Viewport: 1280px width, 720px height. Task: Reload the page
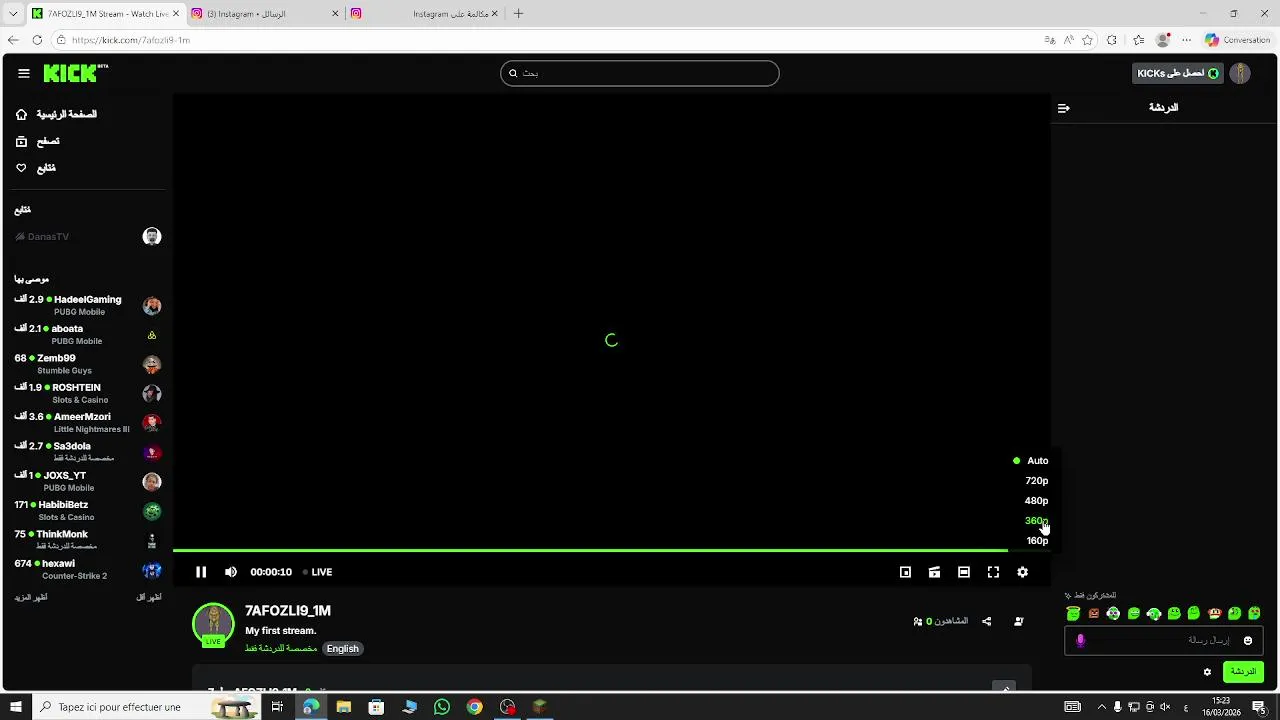pyautogui.click(x=37, y=40)
